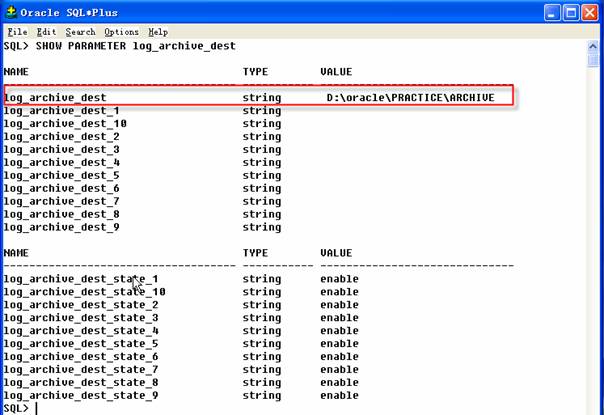
Task: Click enable value for log_archive_dest_state_1
Action: coord(339,279)
